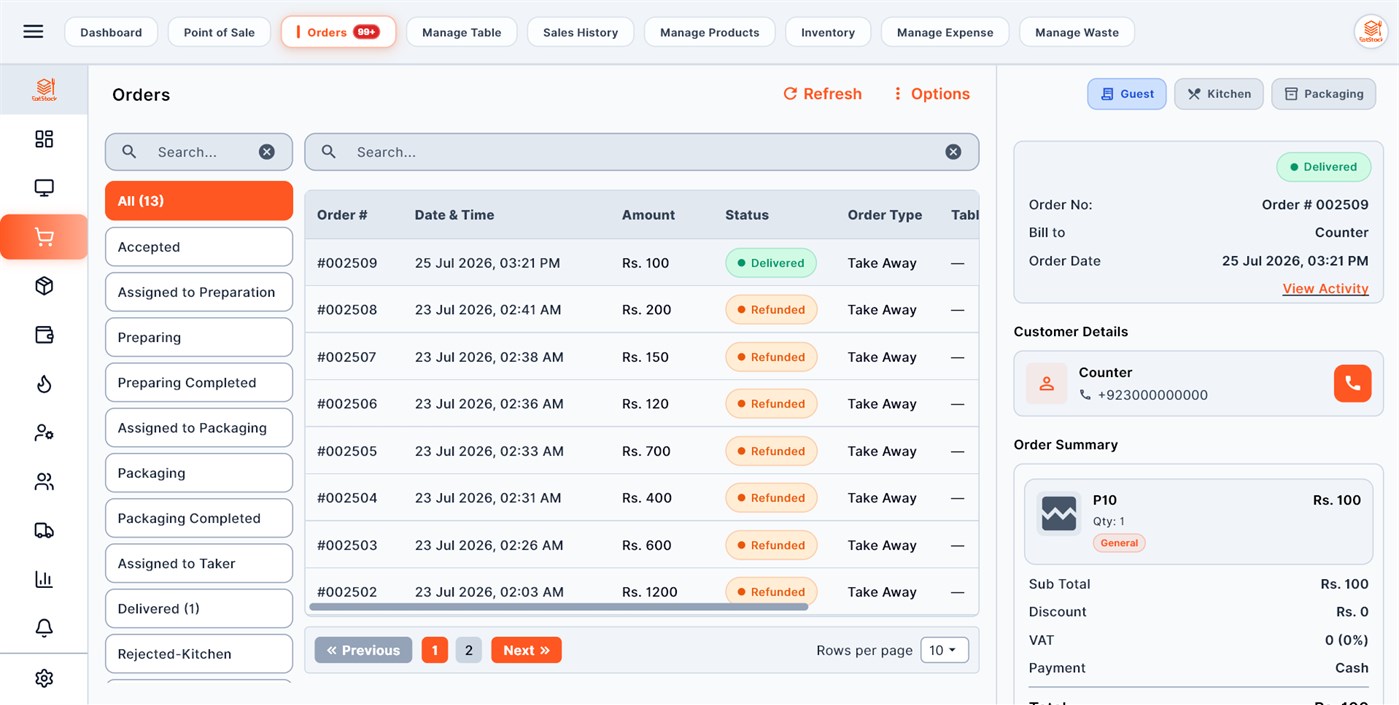Viewport: 1399px width, 705px height.
Task: Open the people group icon in sidebar
Action: click(x=44, y=482)
